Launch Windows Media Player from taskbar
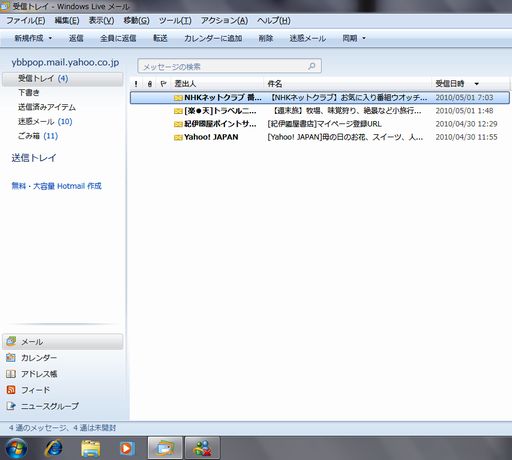Viewport: 512px width, 460px height. [x=127, y=449]
